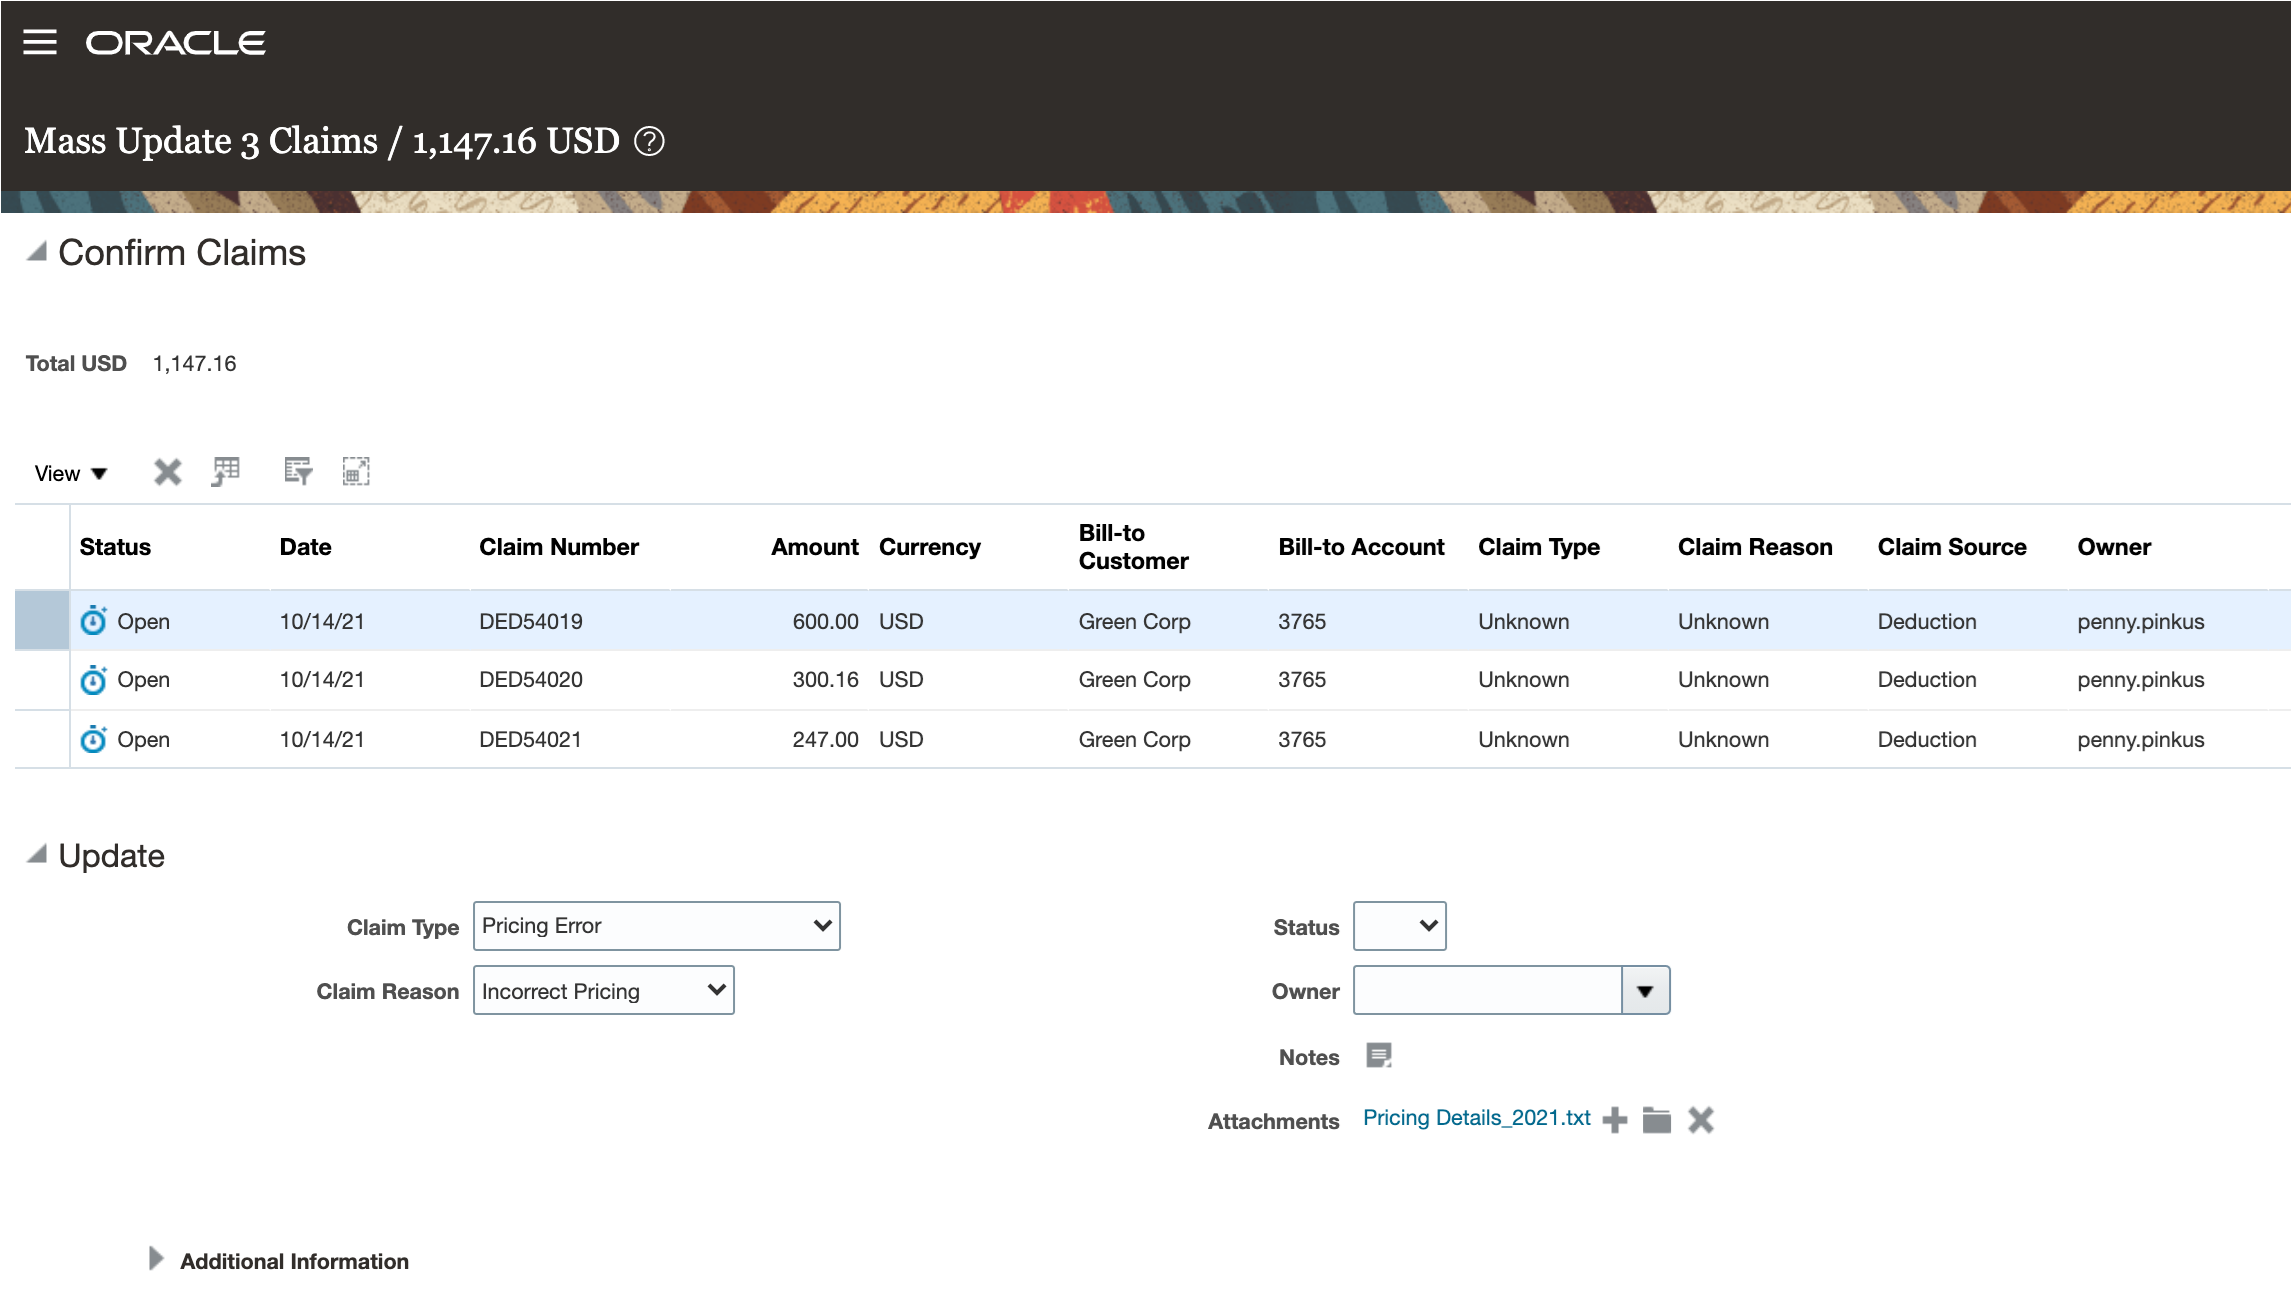Open the Claim Reason dropdown

coord(603,990)
